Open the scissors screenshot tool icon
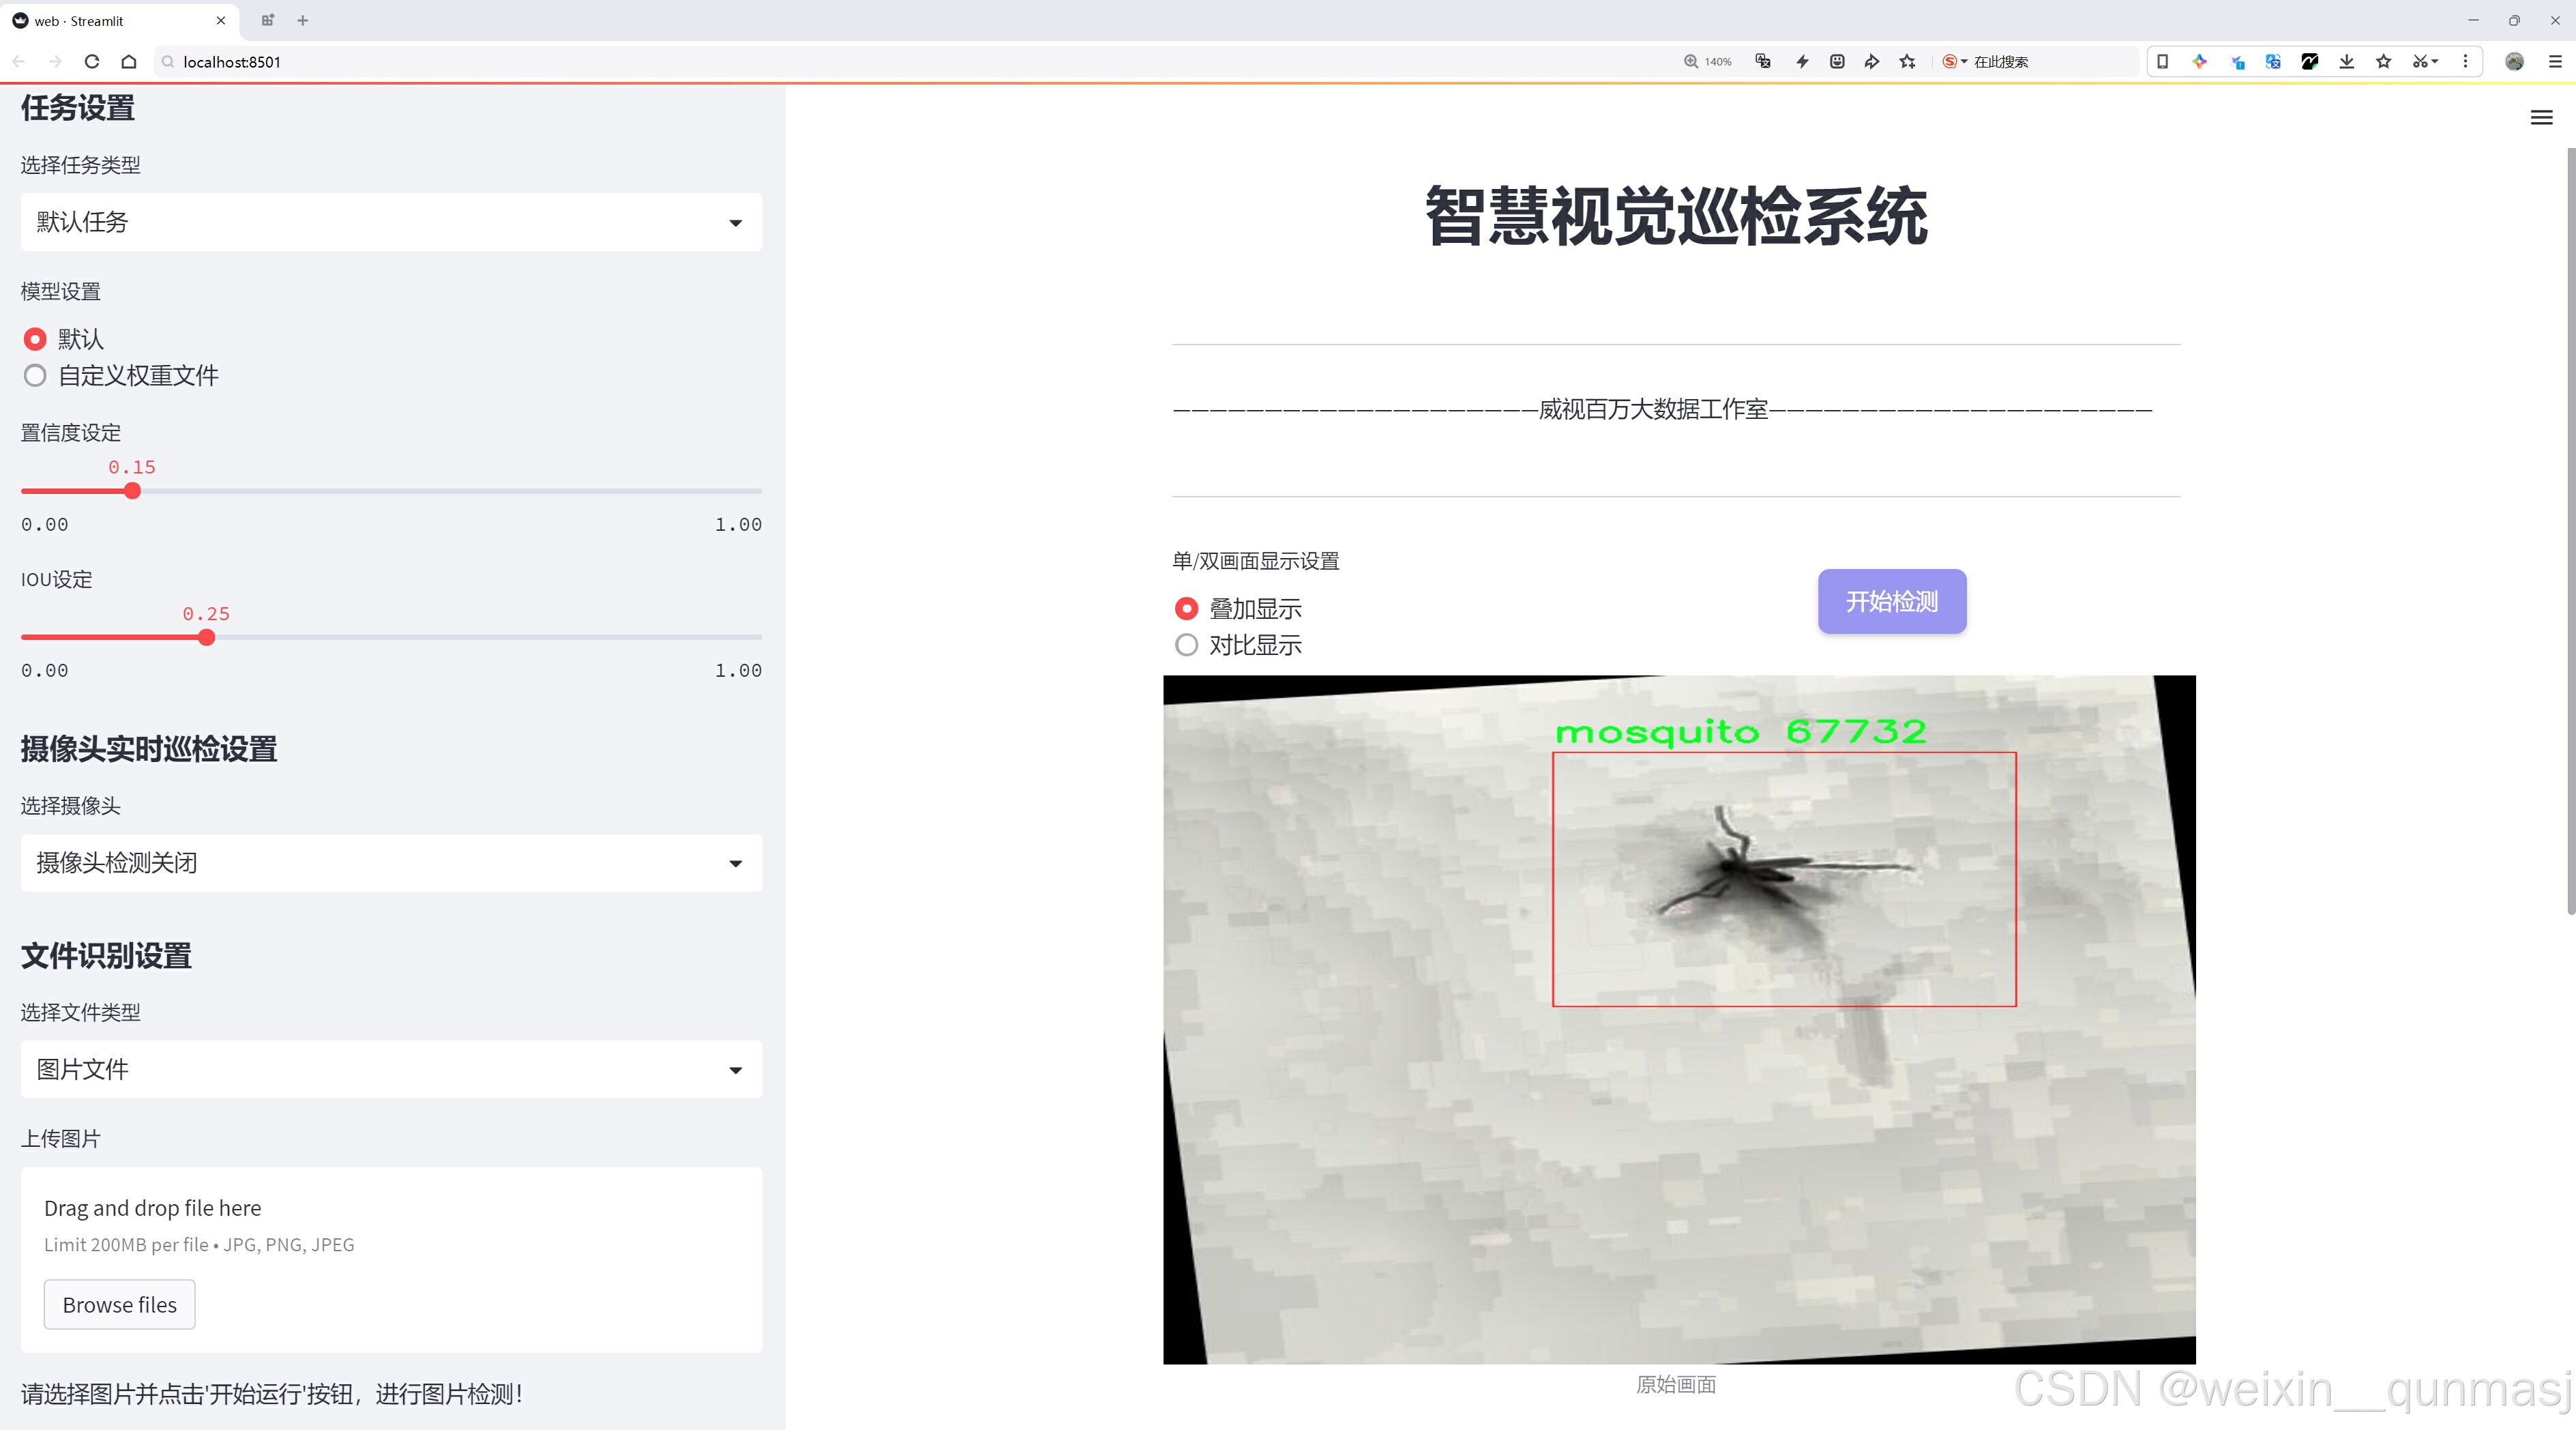The width and height of the screenshot is (2576, 1430). coord(2420,62)
